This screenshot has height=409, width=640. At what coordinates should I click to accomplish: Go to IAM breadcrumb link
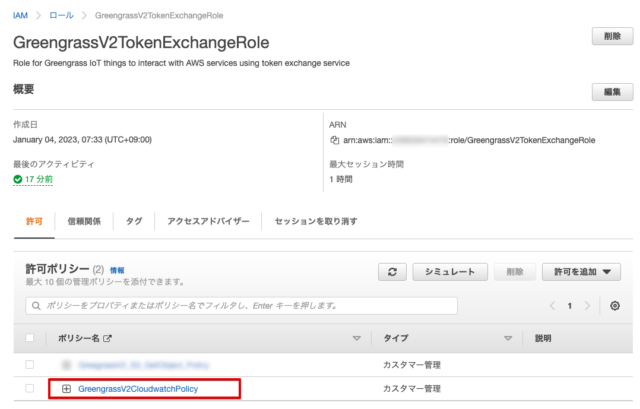click(x=20, y=16)
